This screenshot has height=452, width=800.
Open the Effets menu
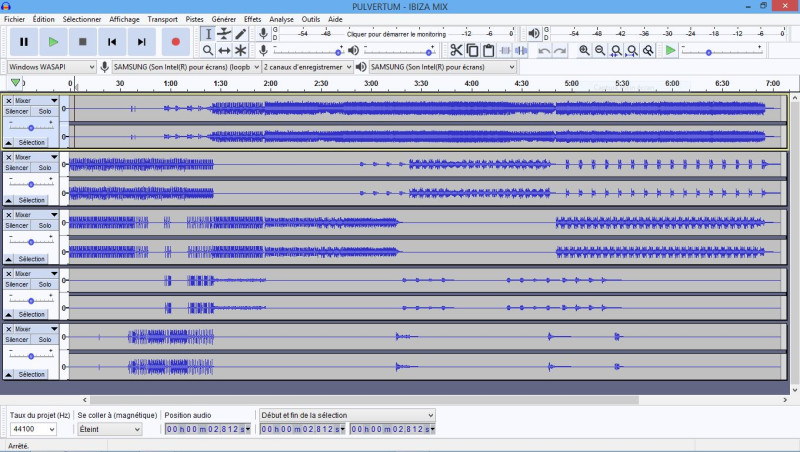point(252,19)
